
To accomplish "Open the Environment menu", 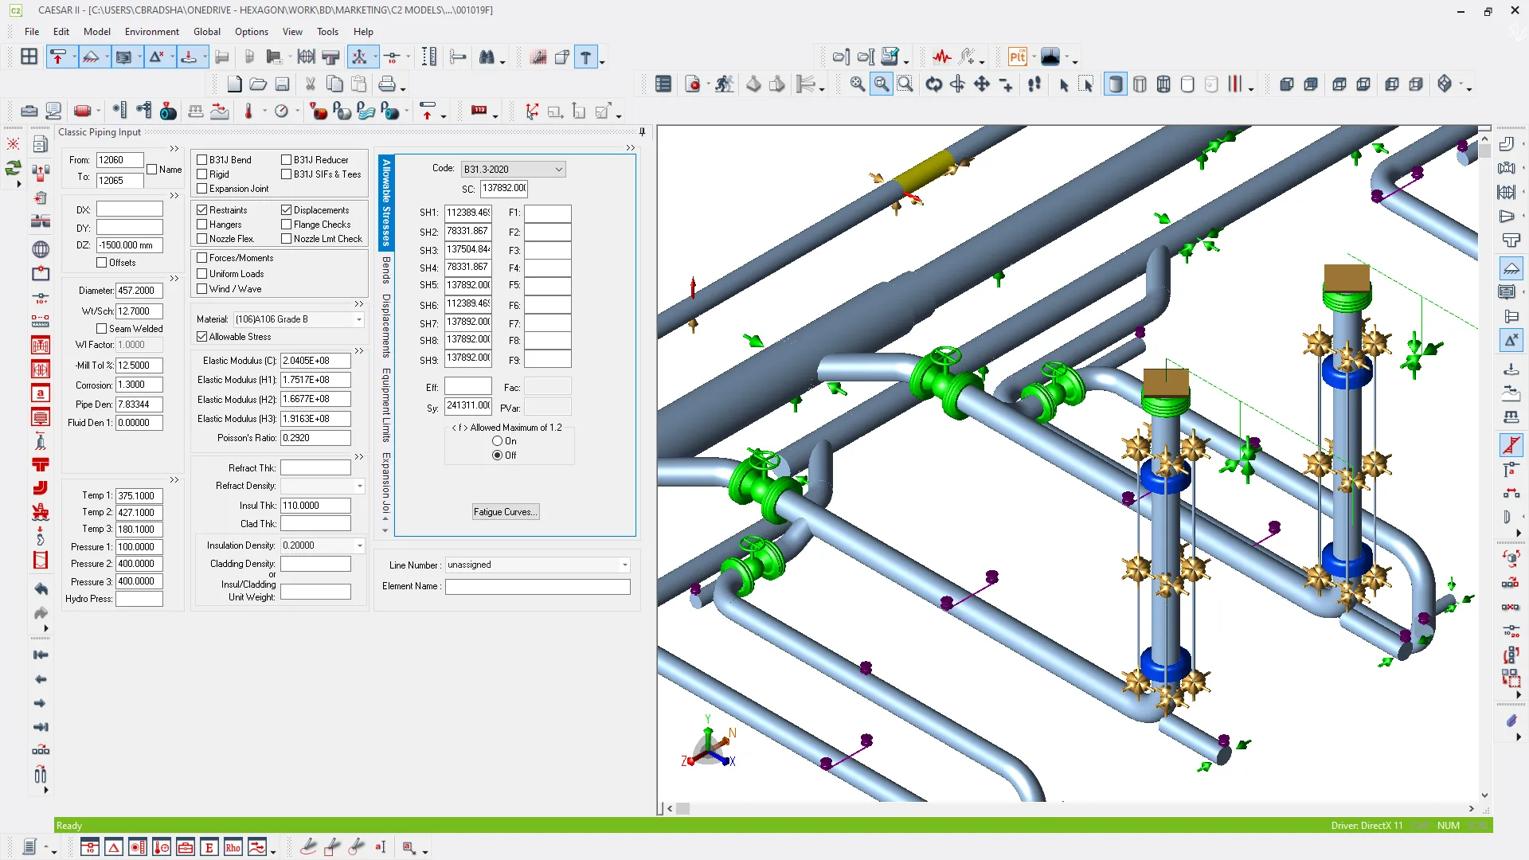I will 152,31.
